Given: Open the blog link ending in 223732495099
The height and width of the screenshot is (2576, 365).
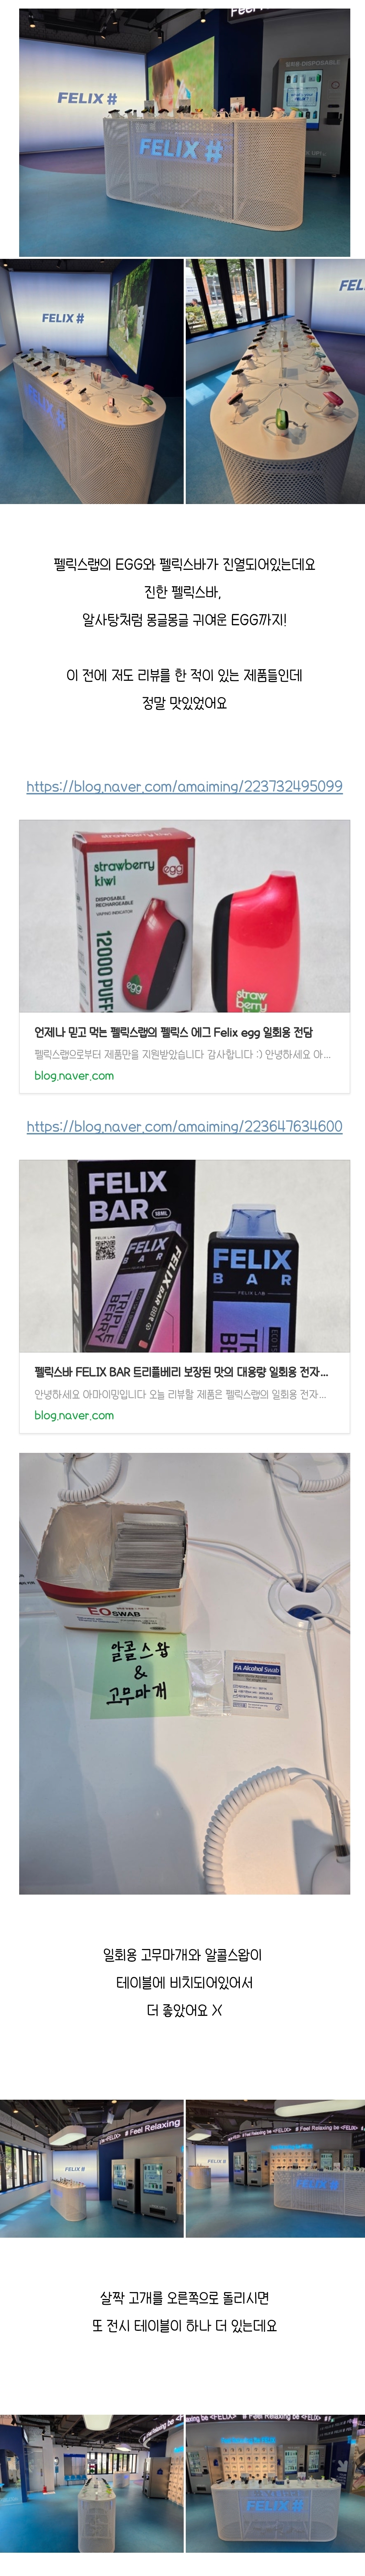Looking at the screenshot, I should pos(184,786).
